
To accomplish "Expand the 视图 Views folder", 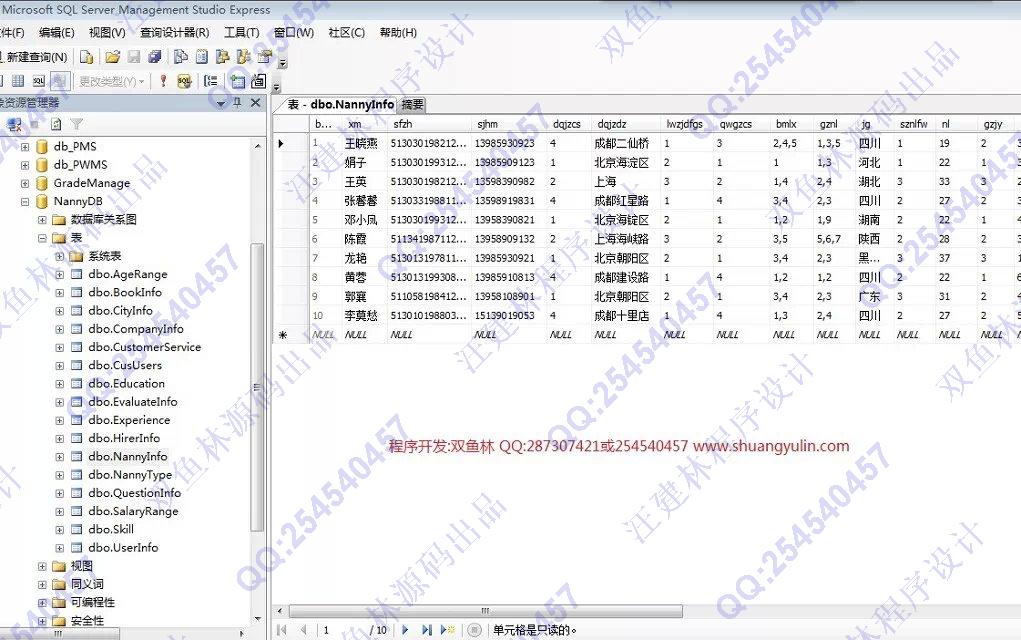I will [42, 566].
